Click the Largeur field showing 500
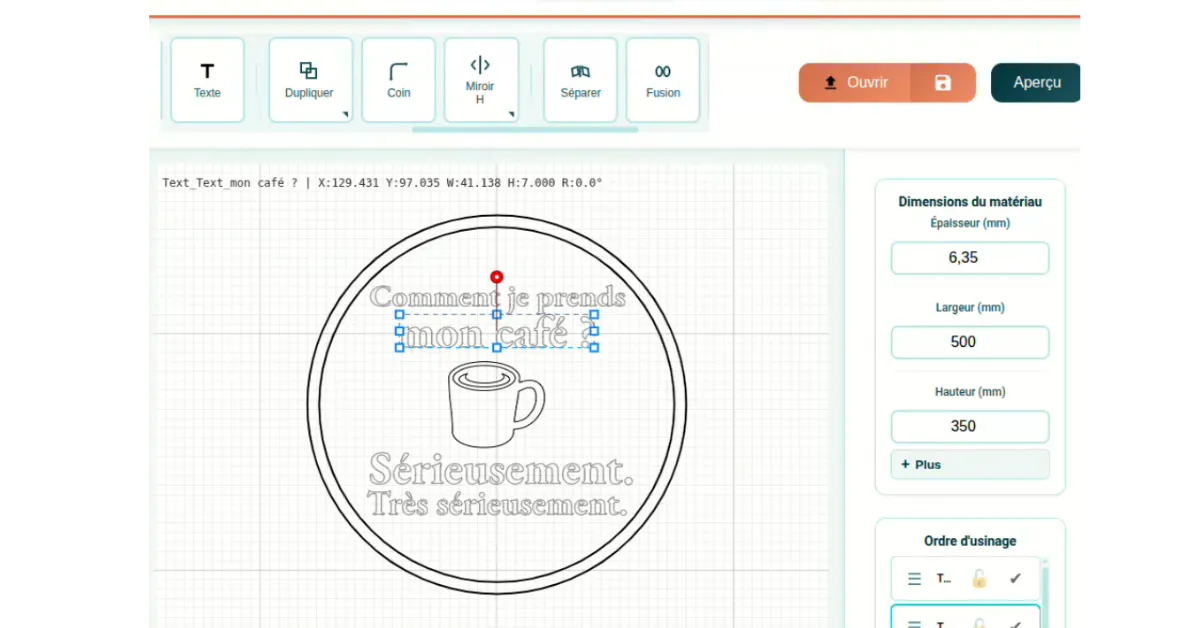This screenshot has height=628, width=1200. (970, 342)
